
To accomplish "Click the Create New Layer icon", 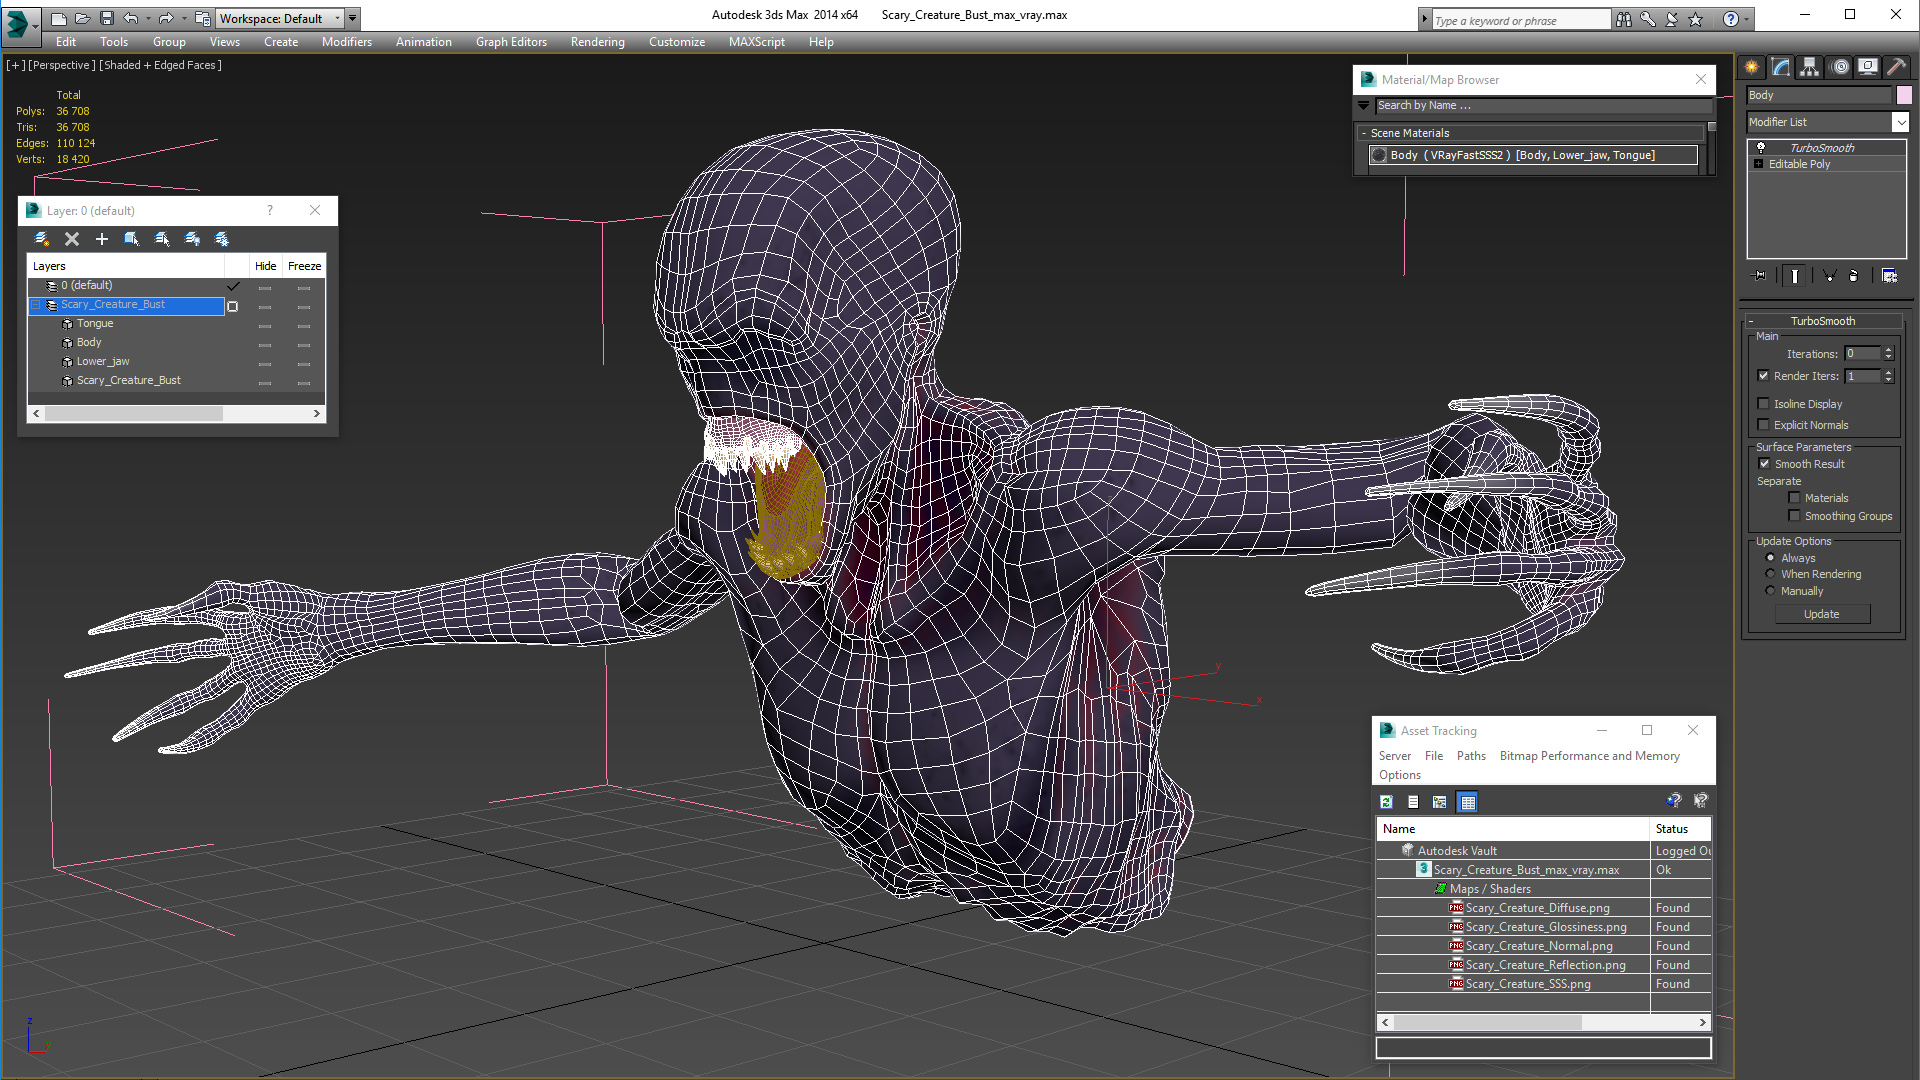I will 42,239.
